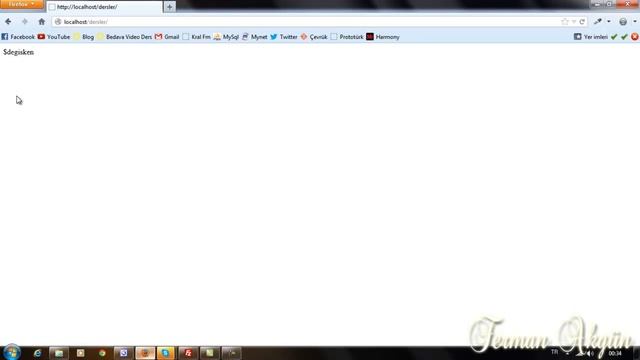The height and width of the screenshot is (360, 640).
Task: Click the green checkmark beside the red X
Action: click(624, 37)
